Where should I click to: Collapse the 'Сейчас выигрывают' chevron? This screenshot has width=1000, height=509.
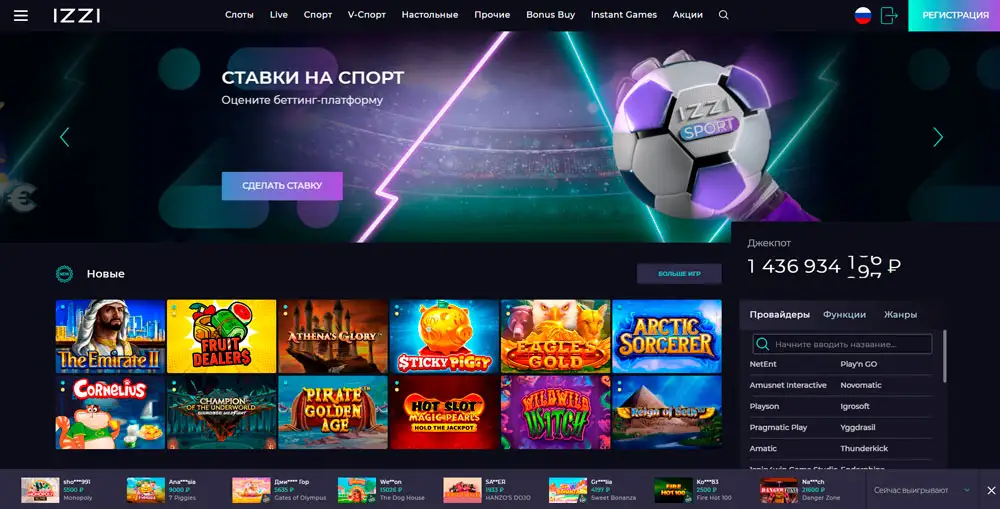[967, 490]
